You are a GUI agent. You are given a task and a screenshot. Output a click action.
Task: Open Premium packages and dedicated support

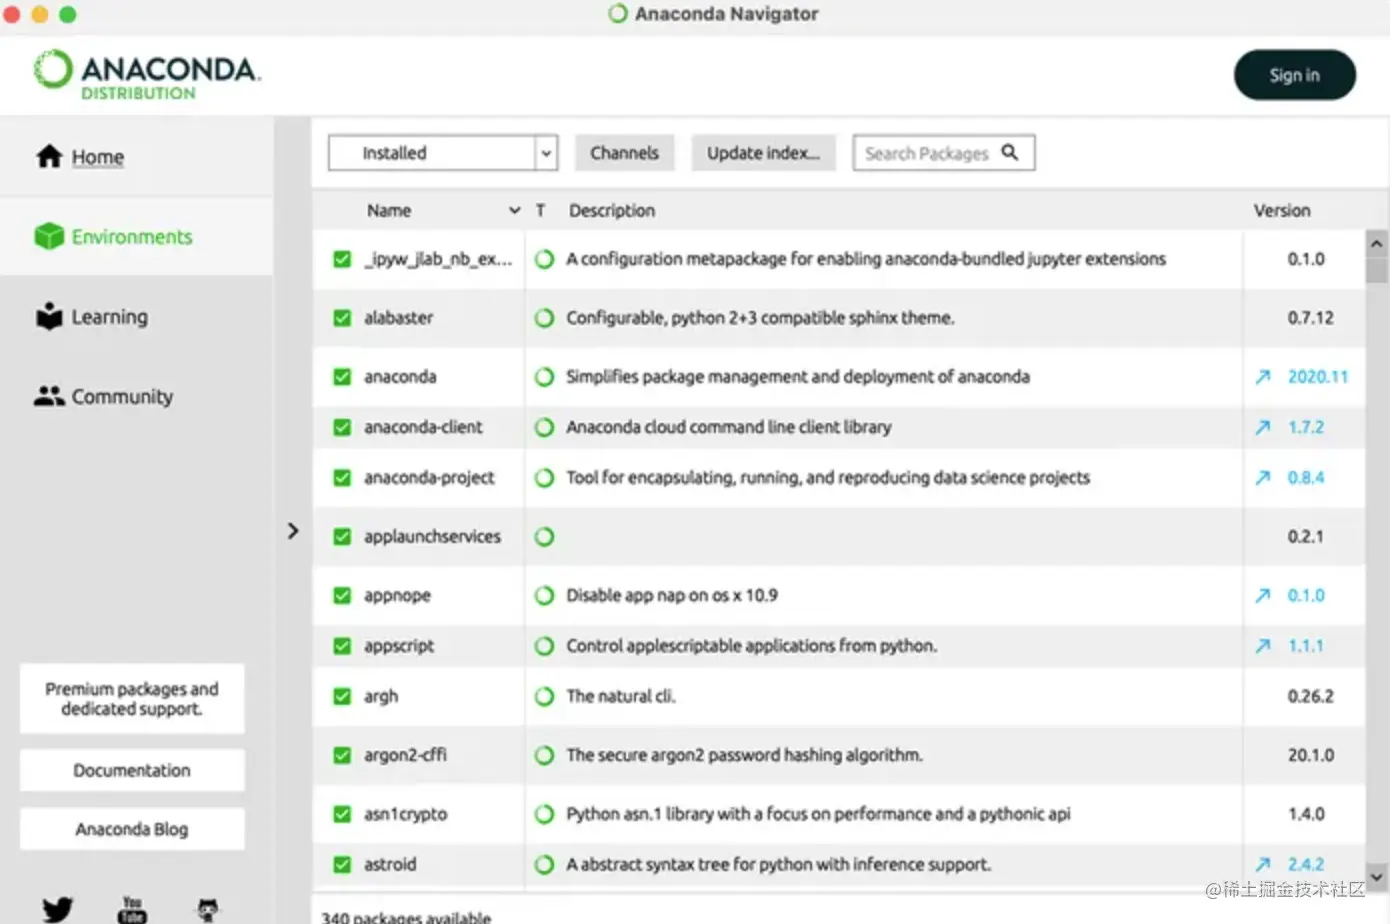[x=132, y=699]
